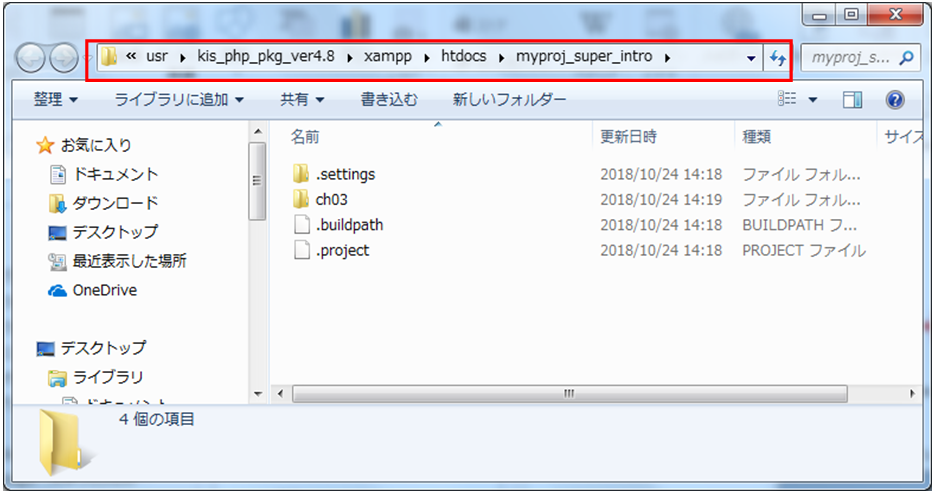This screenshot has width=932, height=492.
Task: Select ダウンロード in the favorites list
Action: tap(115, 203)
